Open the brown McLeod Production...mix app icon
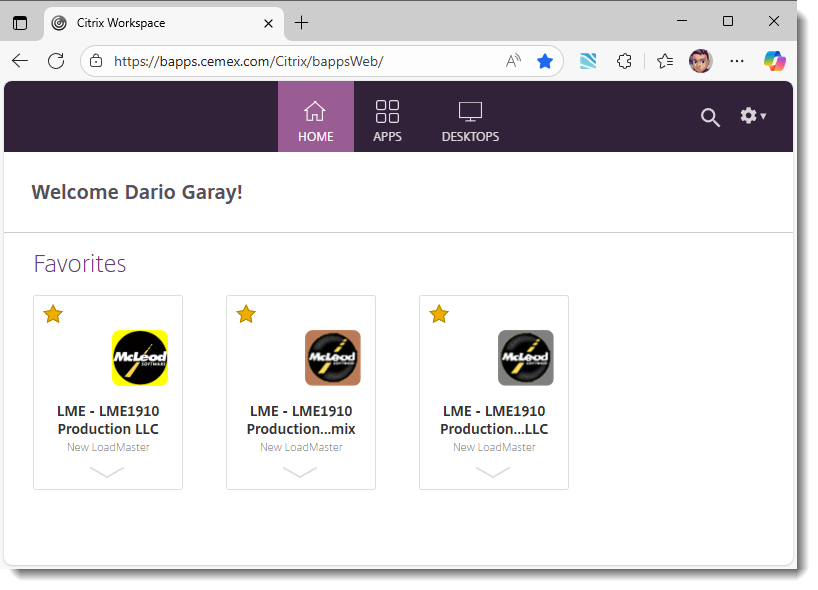 [x=332, y=357]
